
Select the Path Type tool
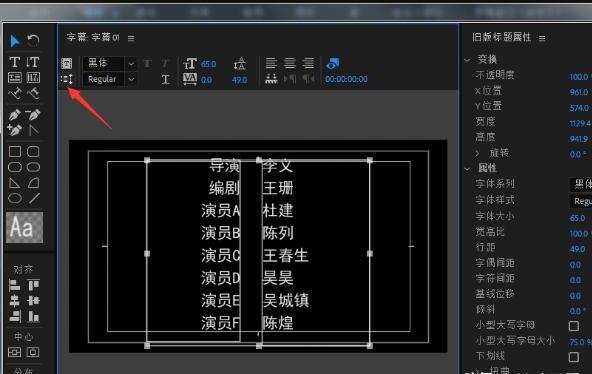tap(15, 93)
